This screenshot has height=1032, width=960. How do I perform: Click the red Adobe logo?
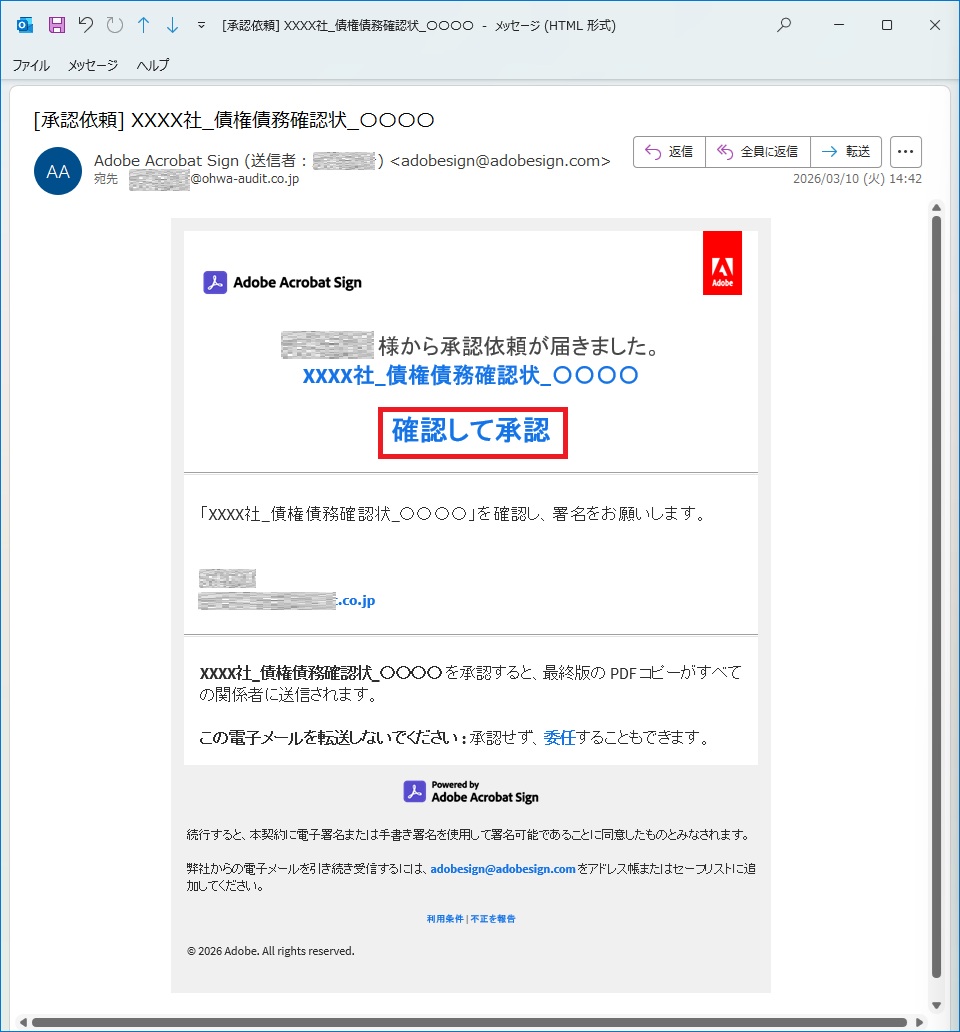(x=722, y=263)
